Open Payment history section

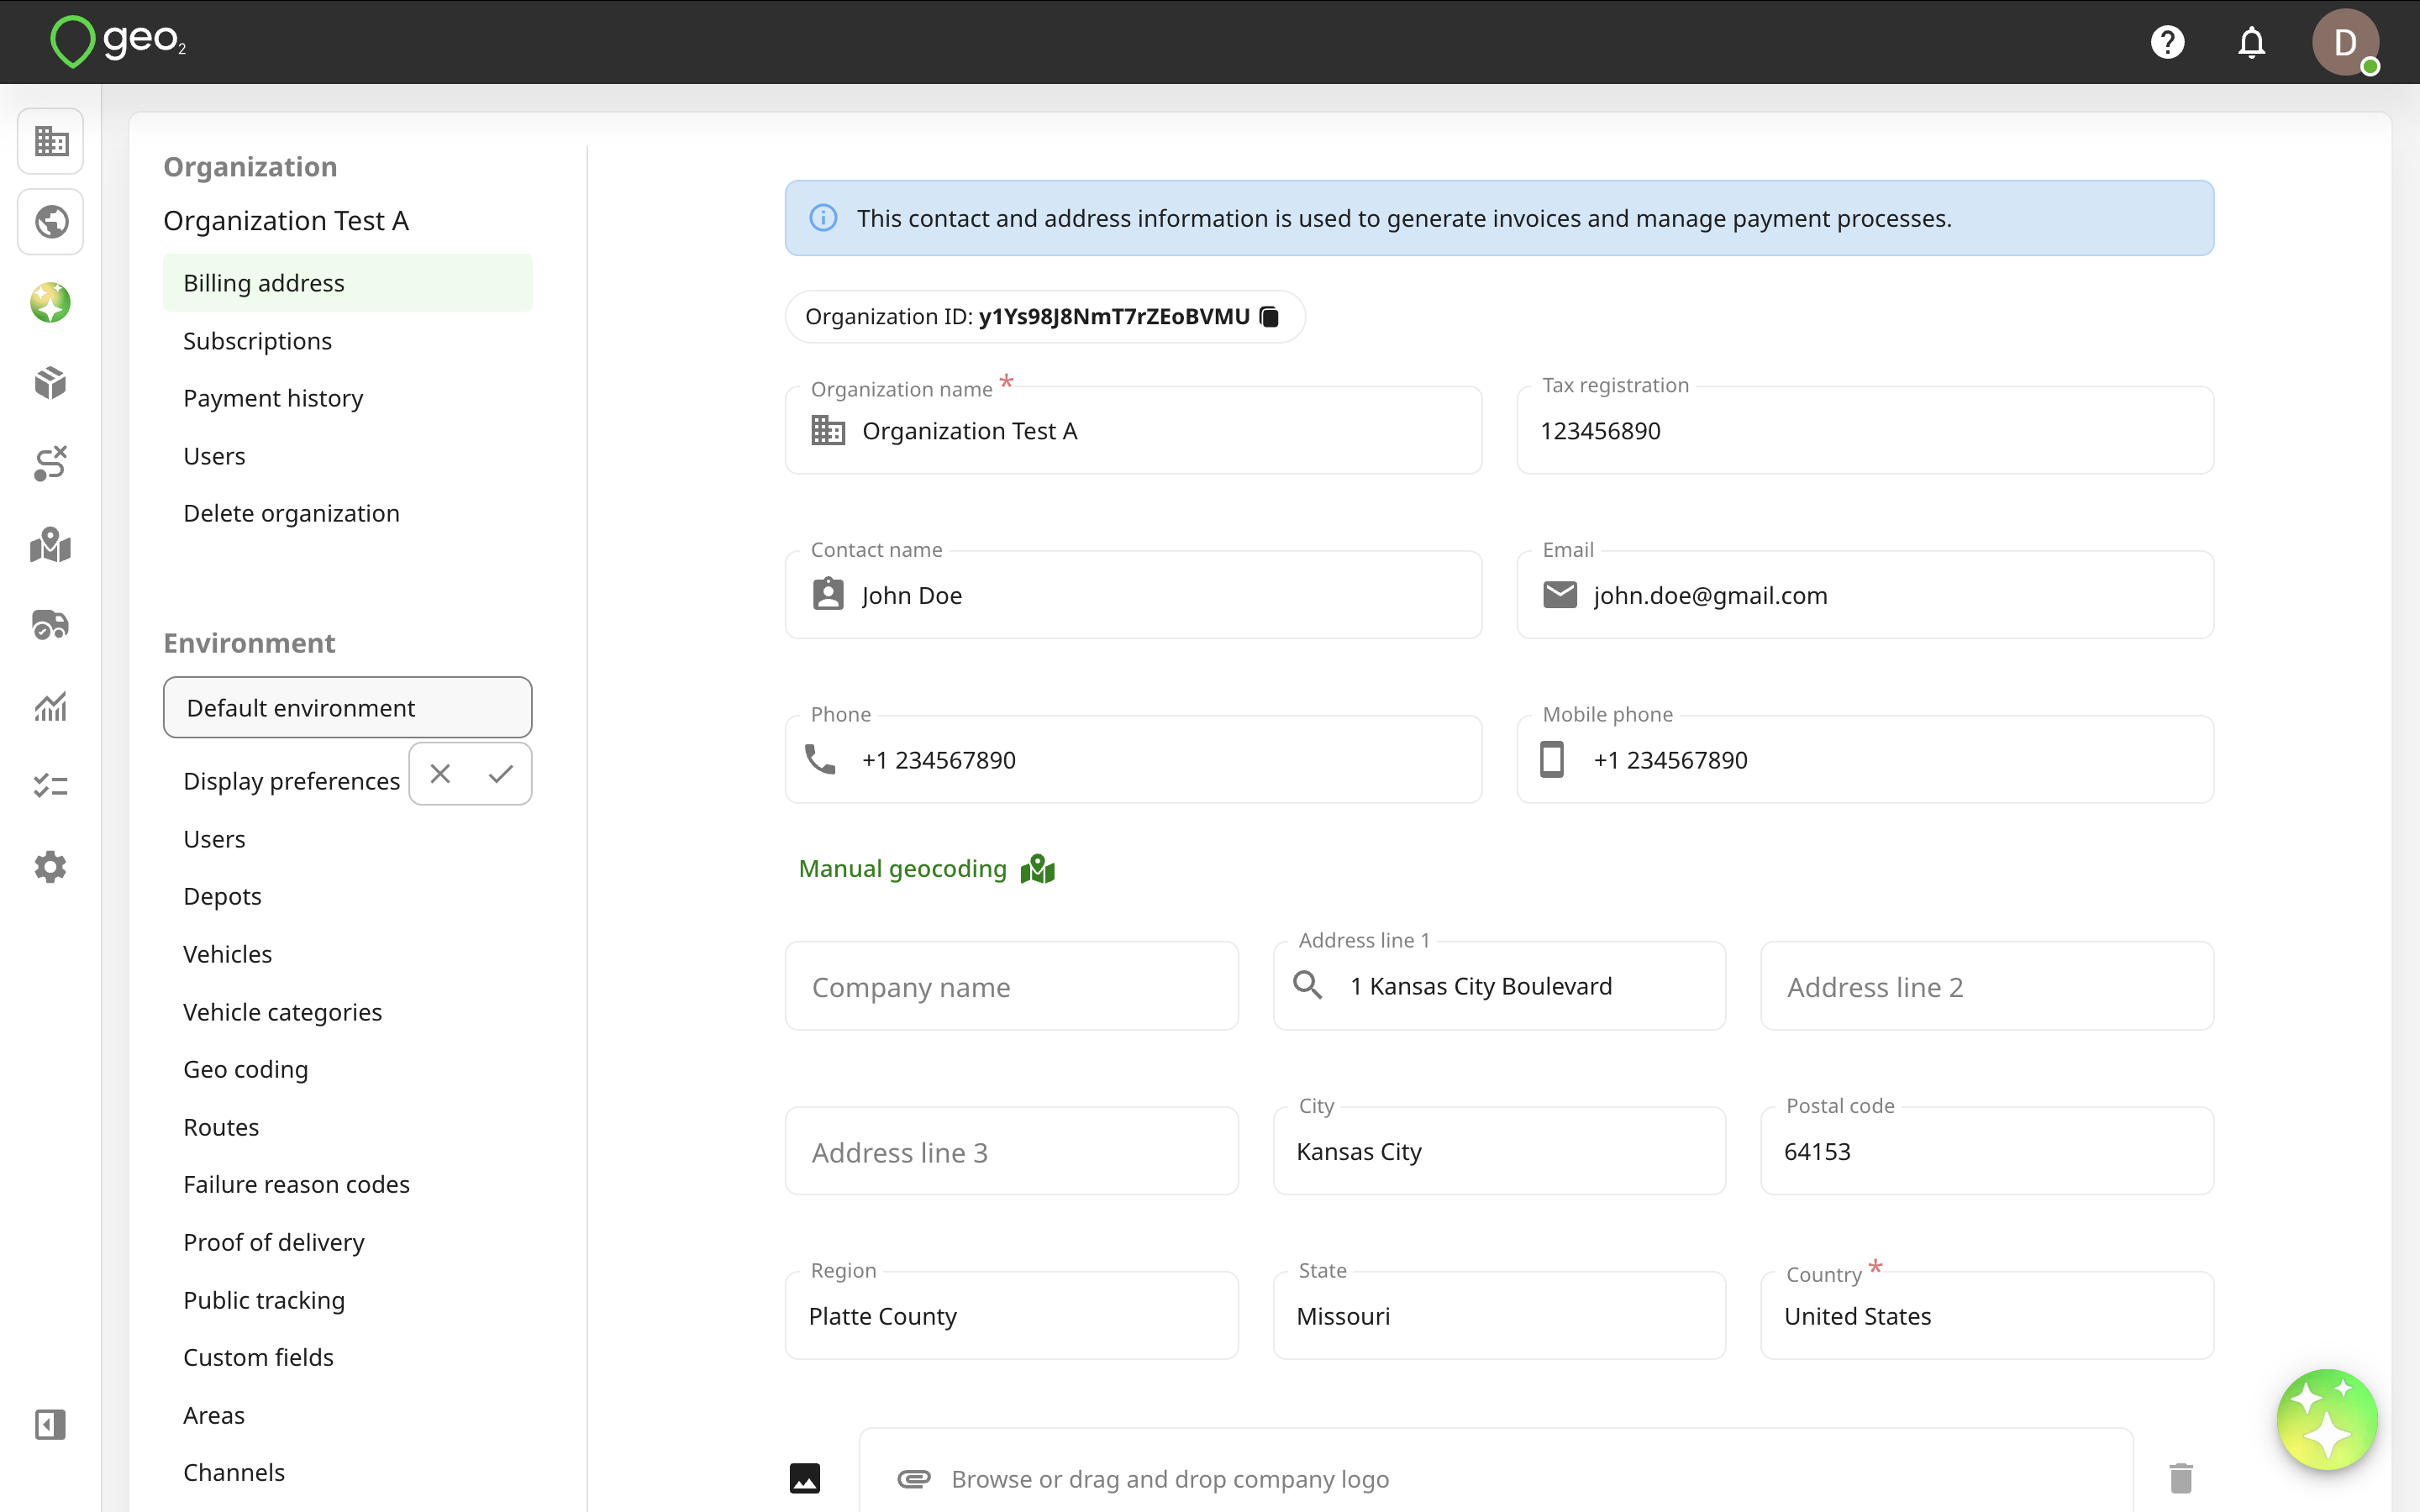273,398
